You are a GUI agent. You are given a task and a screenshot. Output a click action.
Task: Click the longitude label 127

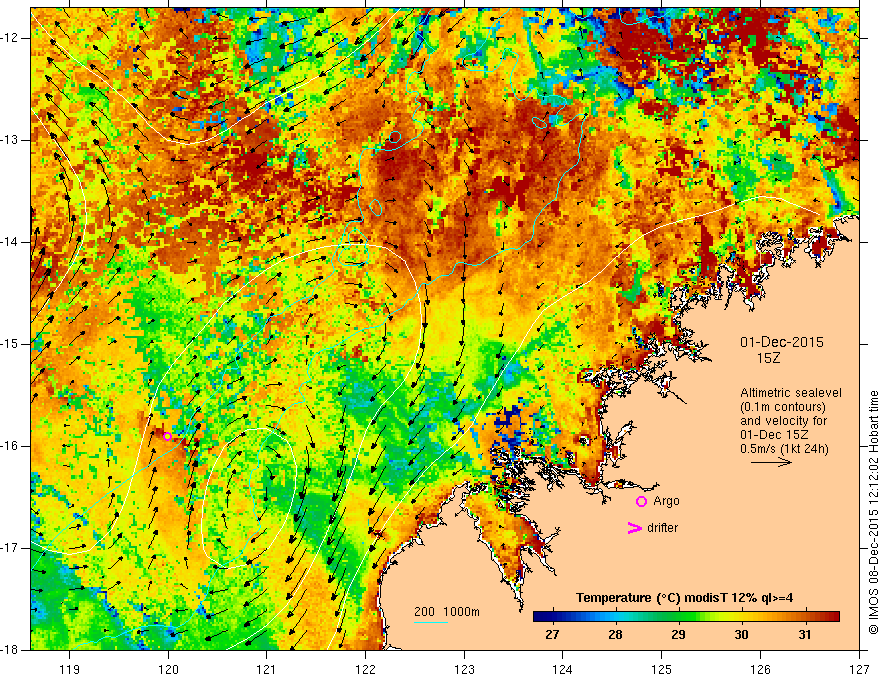tap(859, 669)
